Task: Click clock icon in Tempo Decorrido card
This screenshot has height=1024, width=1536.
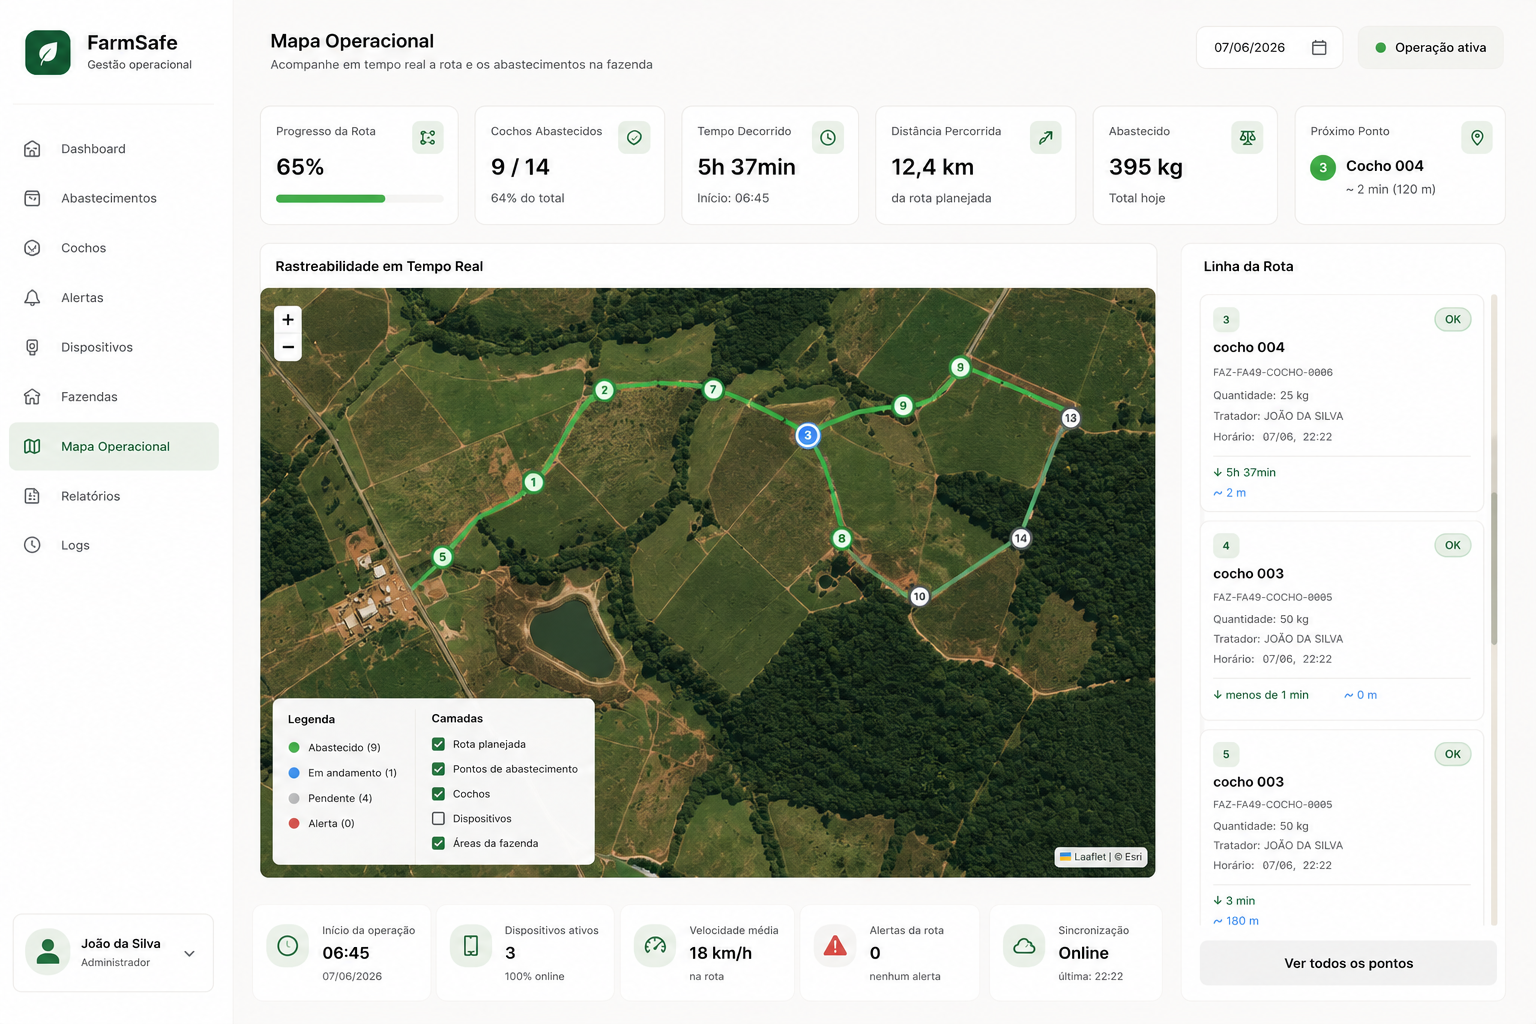Action: [x=828, y=138]
